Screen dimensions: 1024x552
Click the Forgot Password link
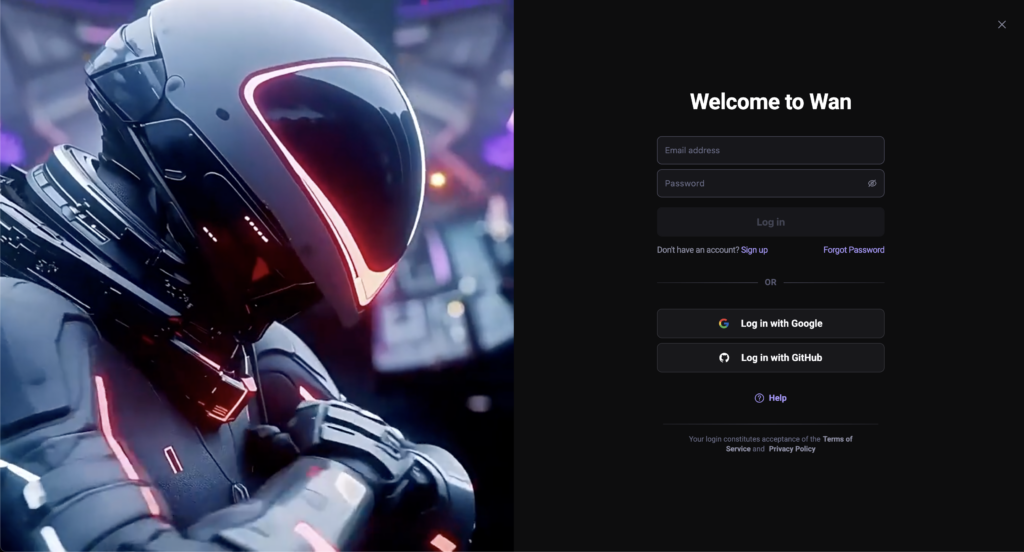[853, 250]
